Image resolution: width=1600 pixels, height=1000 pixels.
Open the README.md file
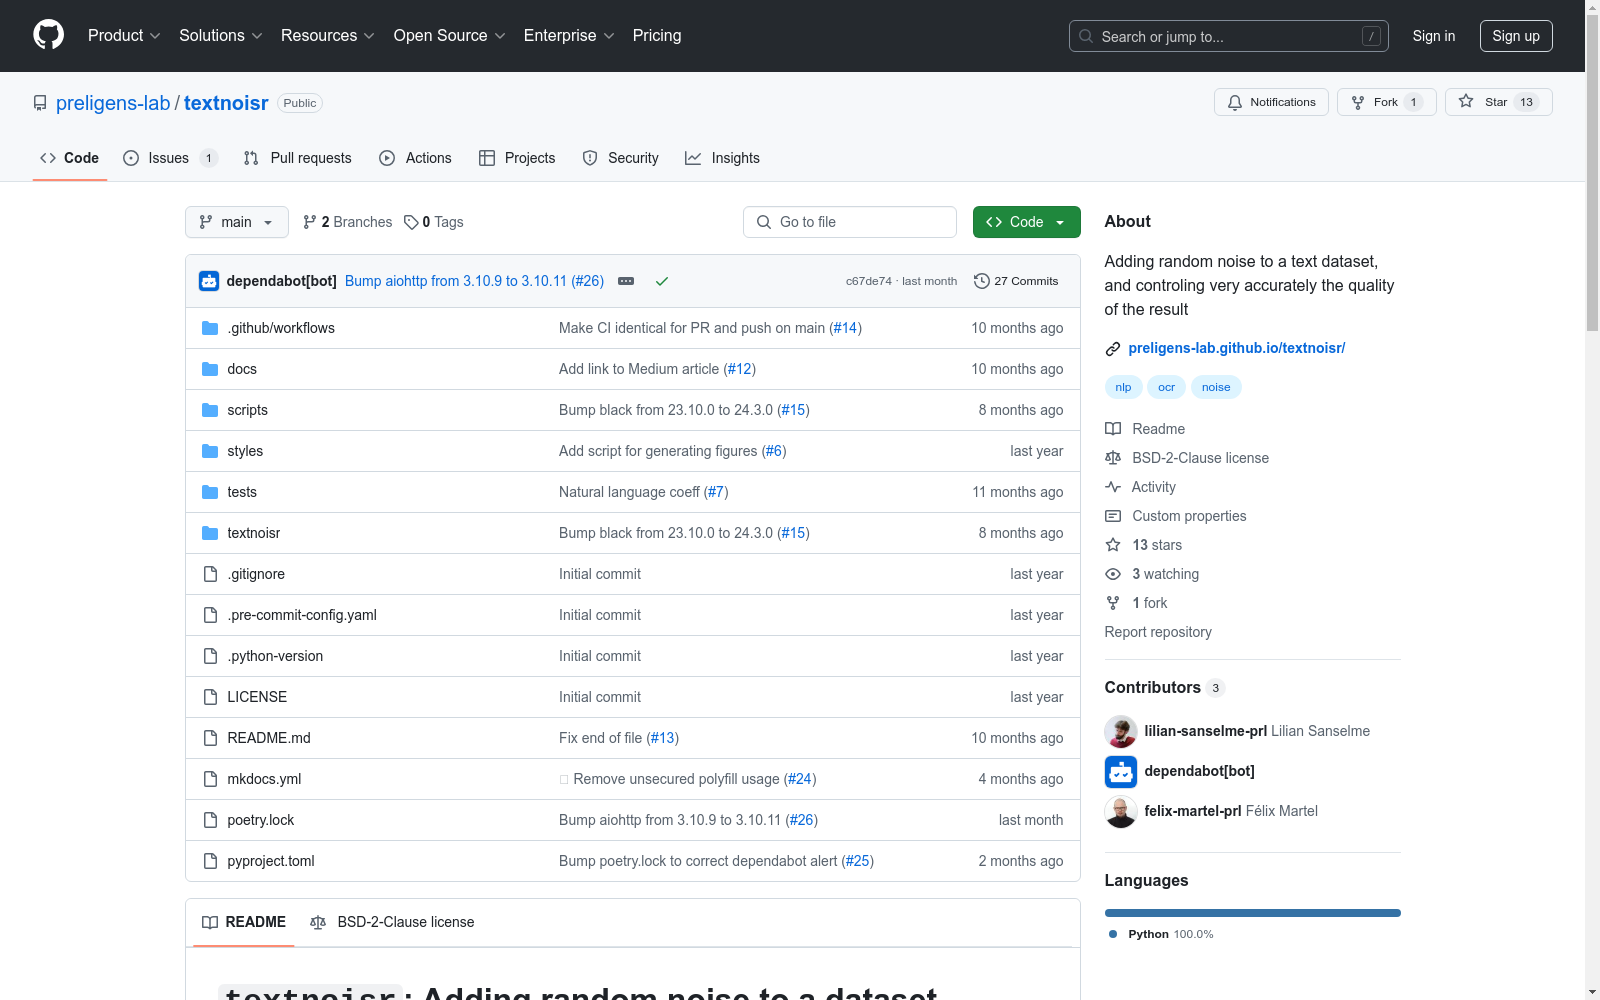tap(269, 738)
